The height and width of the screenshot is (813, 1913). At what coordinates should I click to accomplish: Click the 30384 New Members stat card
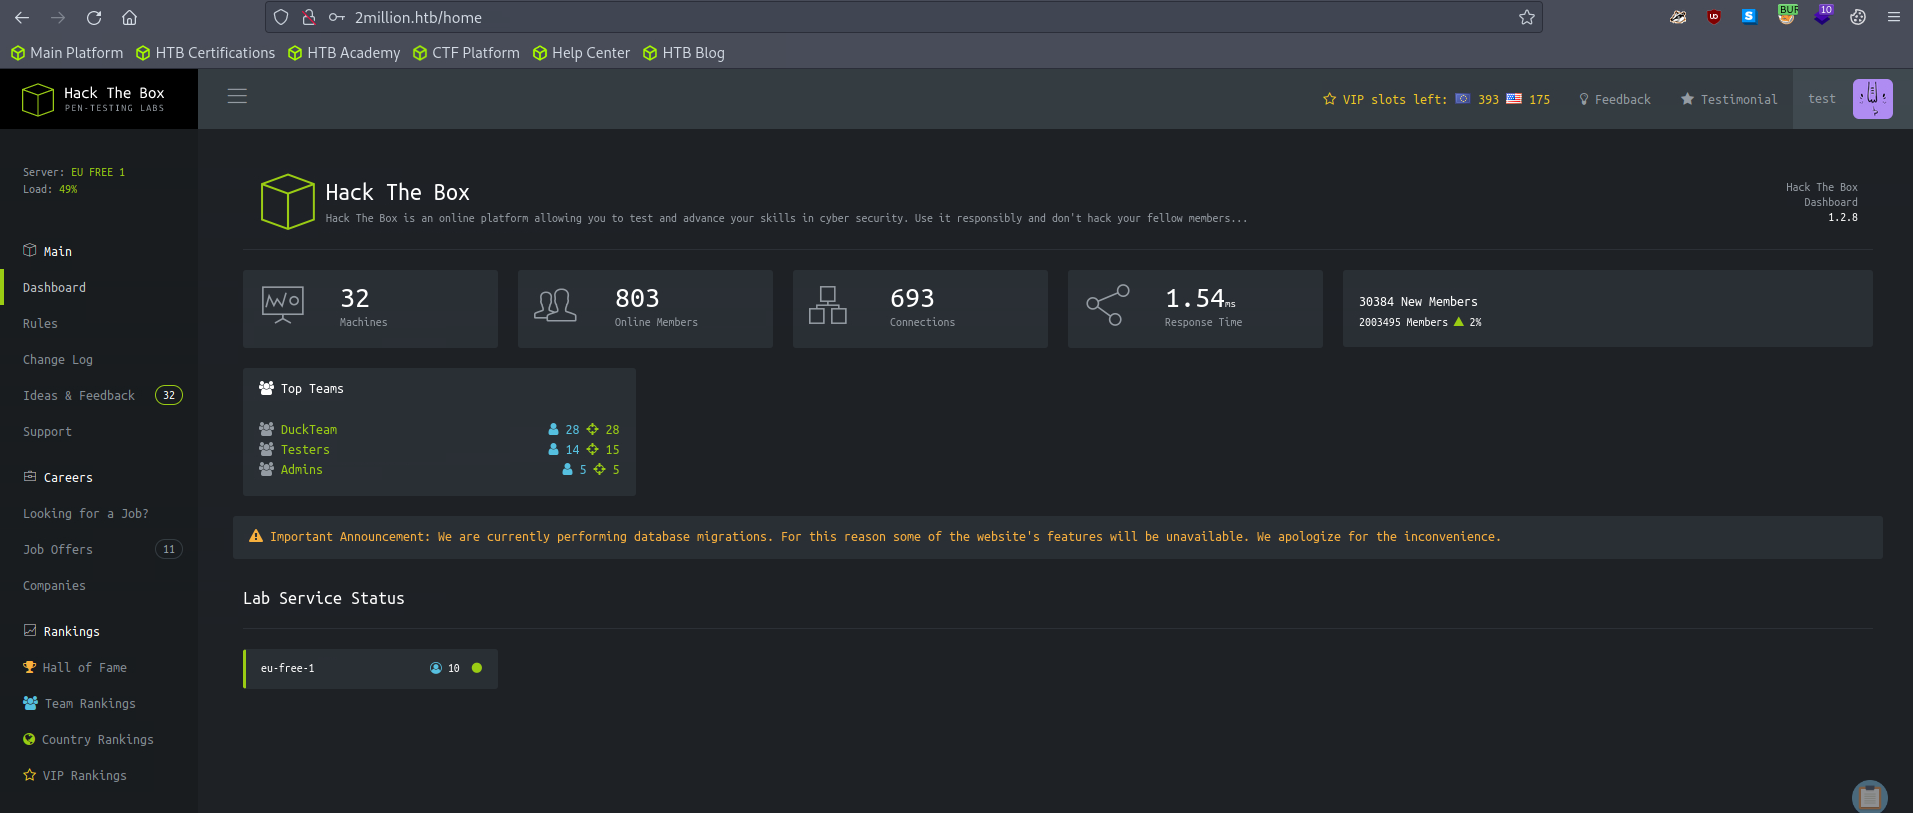(x=1607, y=309)
